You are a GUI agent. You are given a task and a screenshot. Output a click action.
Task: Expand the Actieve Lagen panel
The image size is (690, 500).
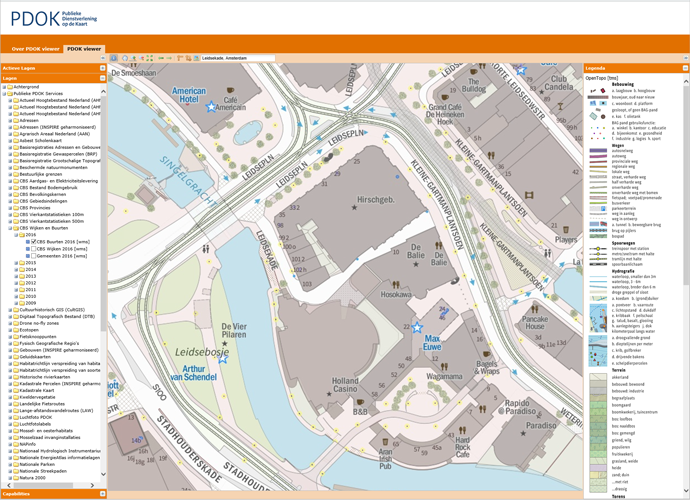(103, 68)
